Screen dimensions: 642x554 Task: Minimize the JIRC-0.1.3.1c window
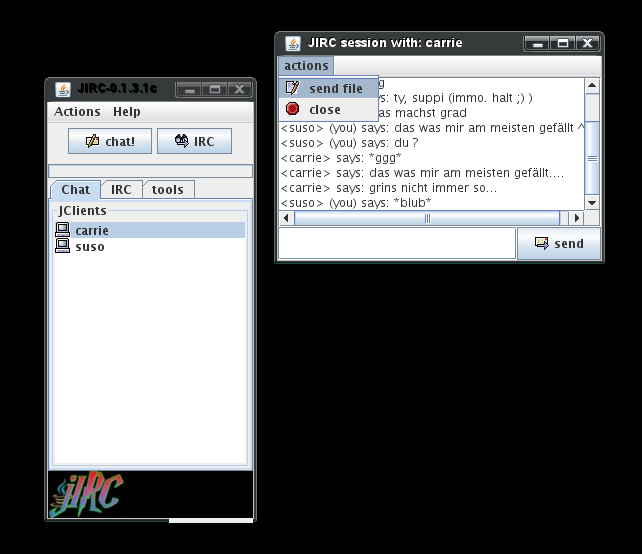(x=190, y=89)
